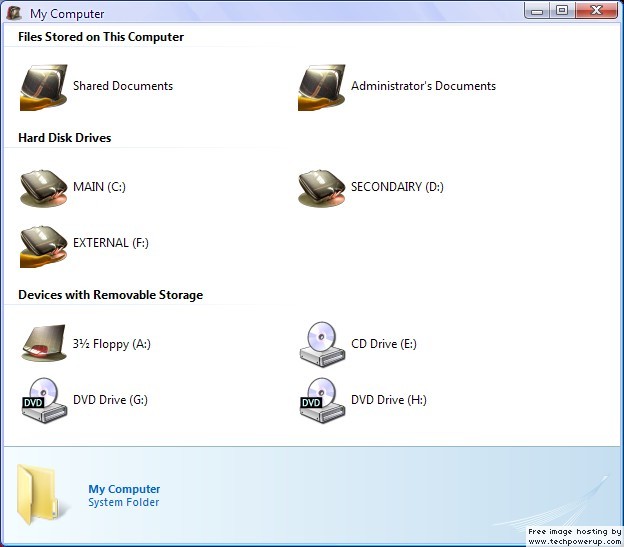624x547 pixels.
Task: Minimize the My Computer window
Action: (539, 10)
